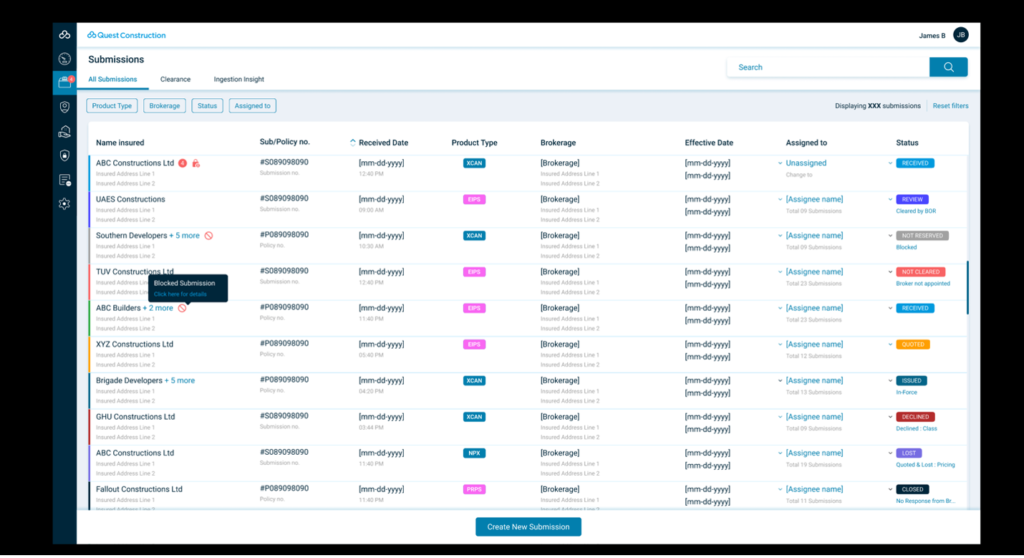Click inside the Search input field
Viewport: 1024px width, 558px height.
tap(828, 67)
